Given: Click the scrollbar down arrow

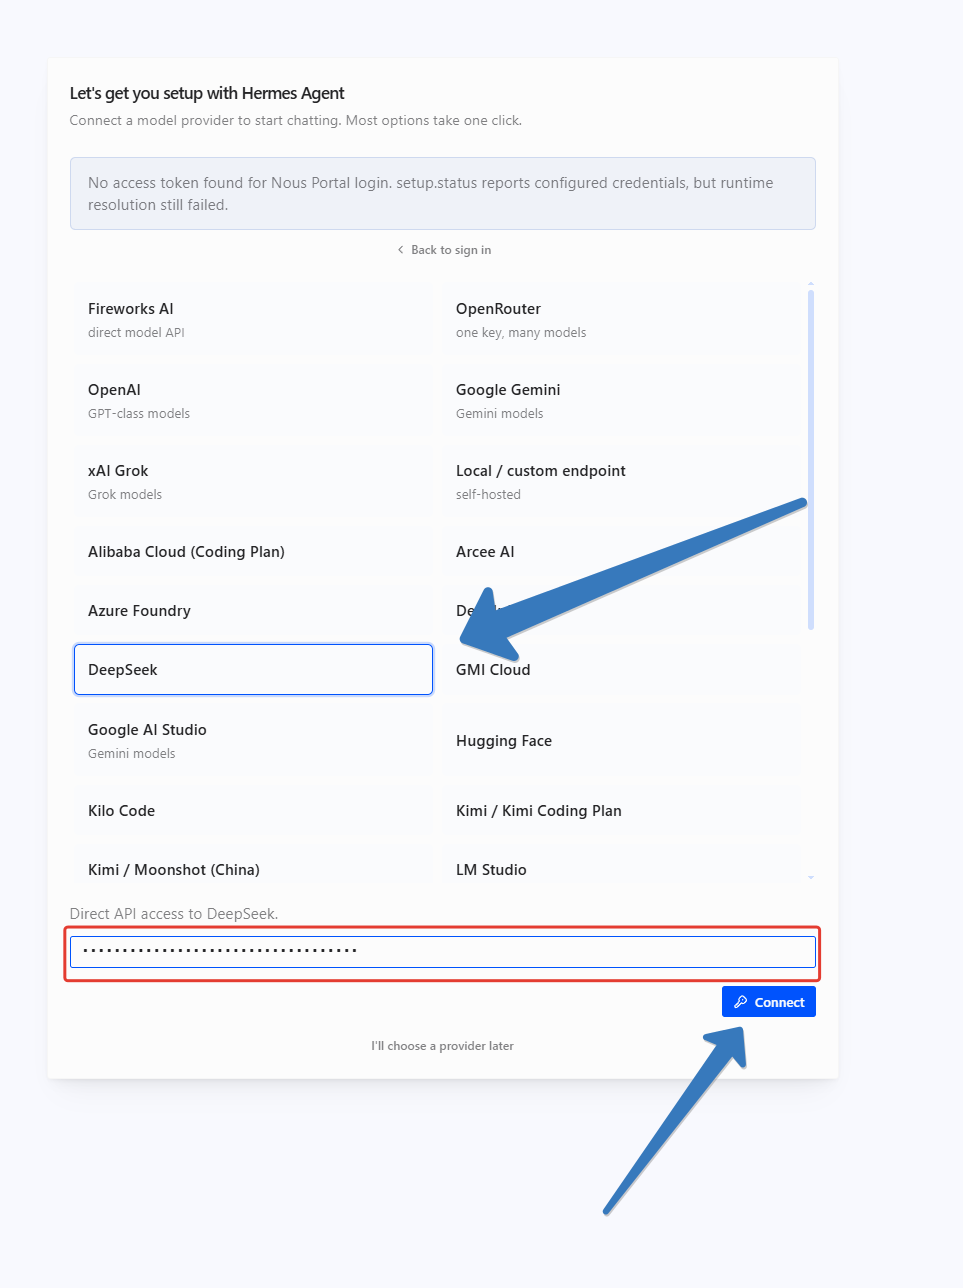Looking at the screenshot, I should coord(811,877).
